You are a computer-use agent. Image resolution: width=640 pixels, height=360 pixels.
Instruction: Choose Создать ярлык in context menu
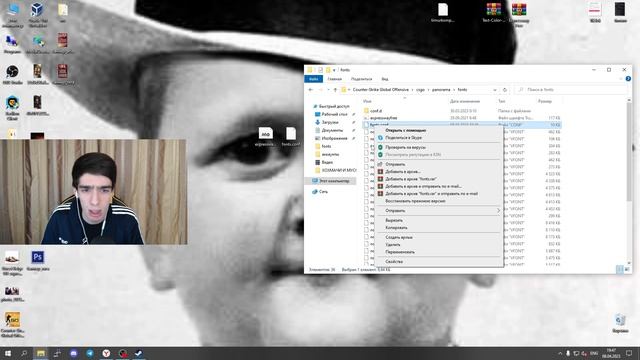coord(399,237)
